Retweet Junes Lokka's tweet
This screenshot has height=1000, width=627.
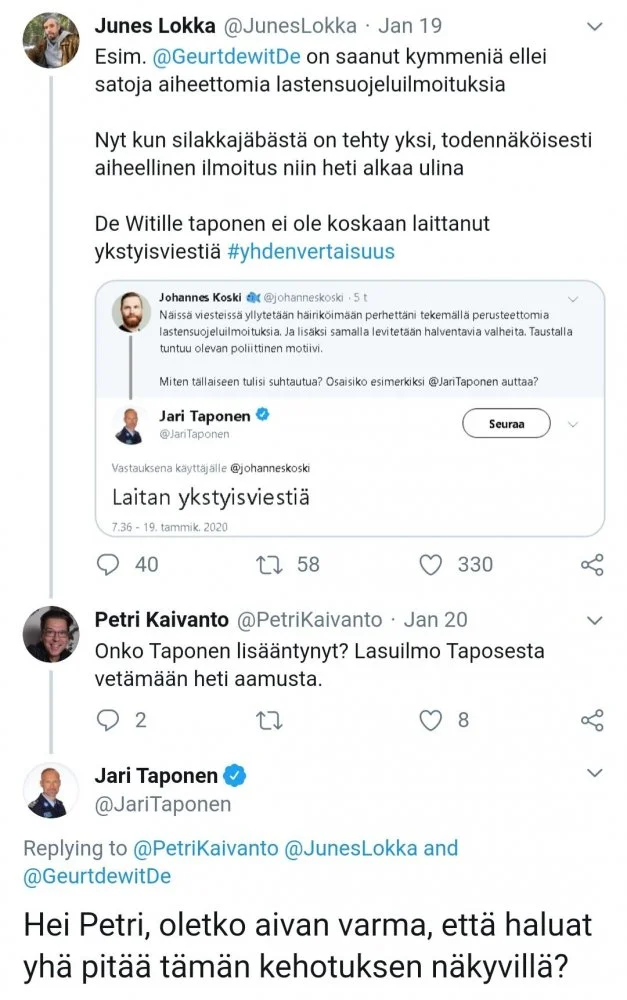click(x=269, y=565)
